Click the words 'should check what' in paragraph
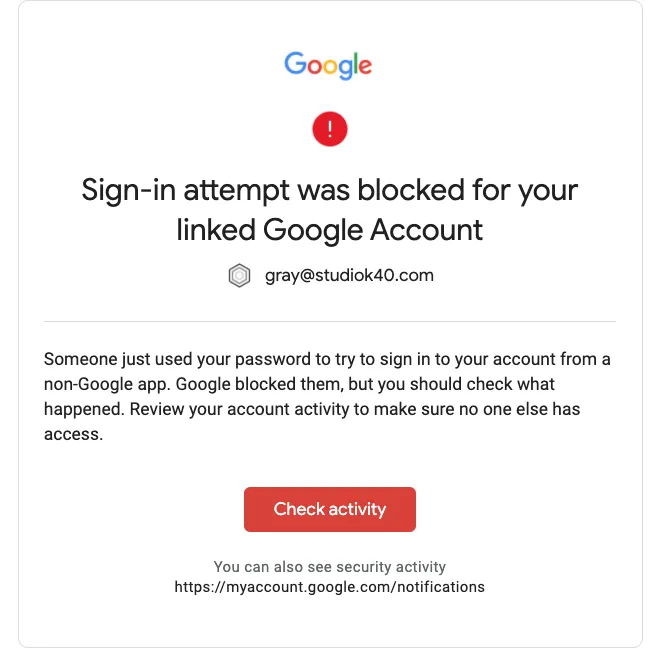653x660 pixels. (482, 384)
